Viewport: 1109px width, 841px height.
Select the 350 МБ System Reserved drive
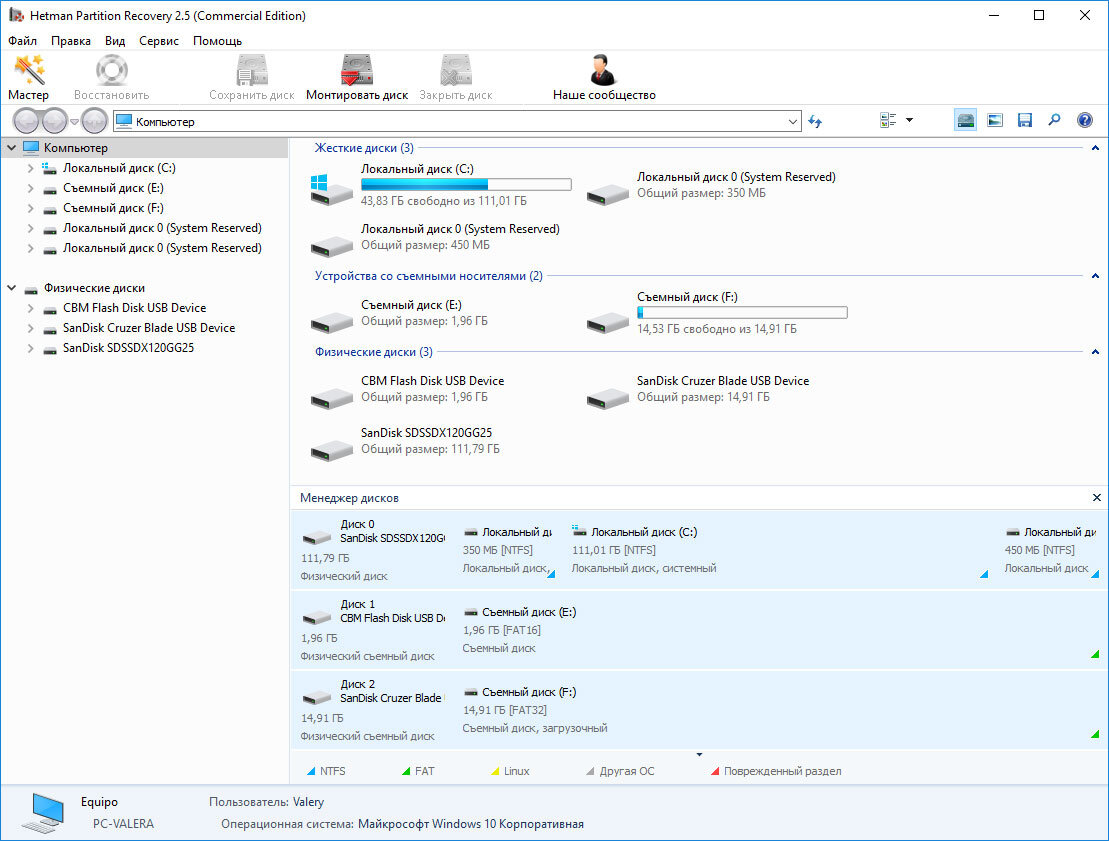(608, 193)
